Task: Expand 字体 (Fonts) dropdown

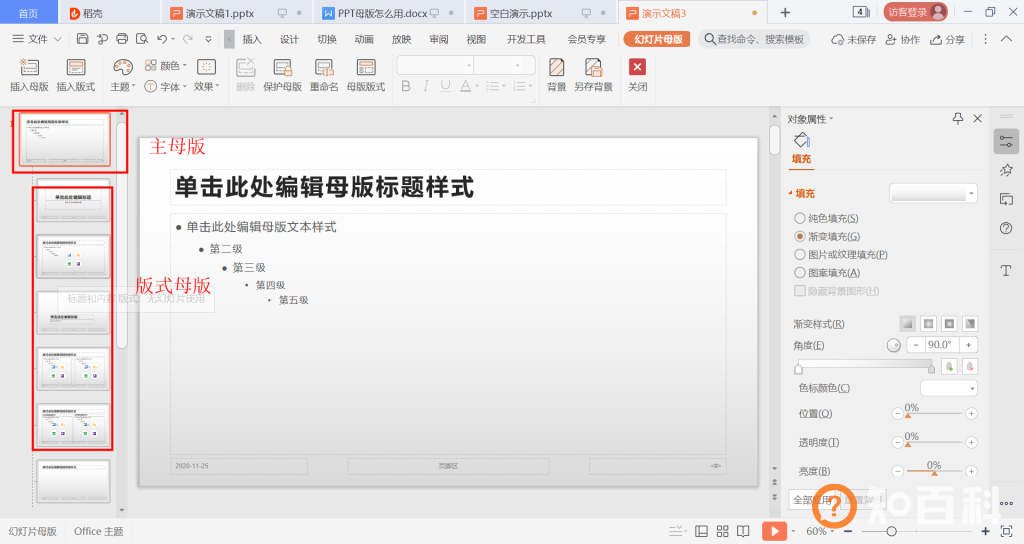Action: click(x=184, y=86)
